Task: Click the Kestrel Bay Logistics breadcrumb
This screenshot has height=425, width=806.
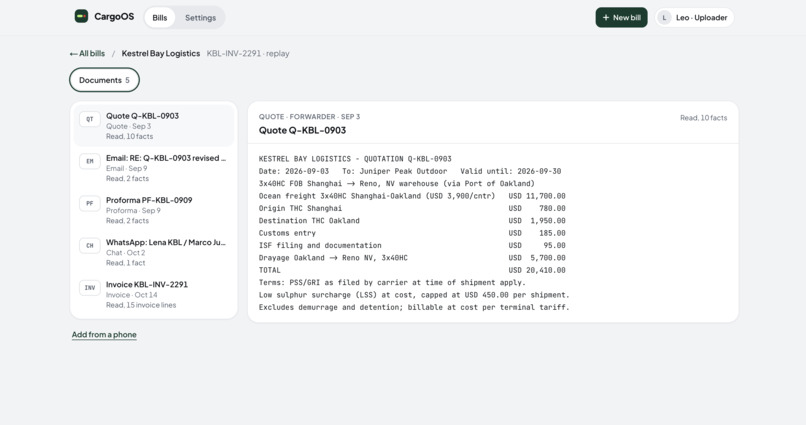Action: (160, 53)
